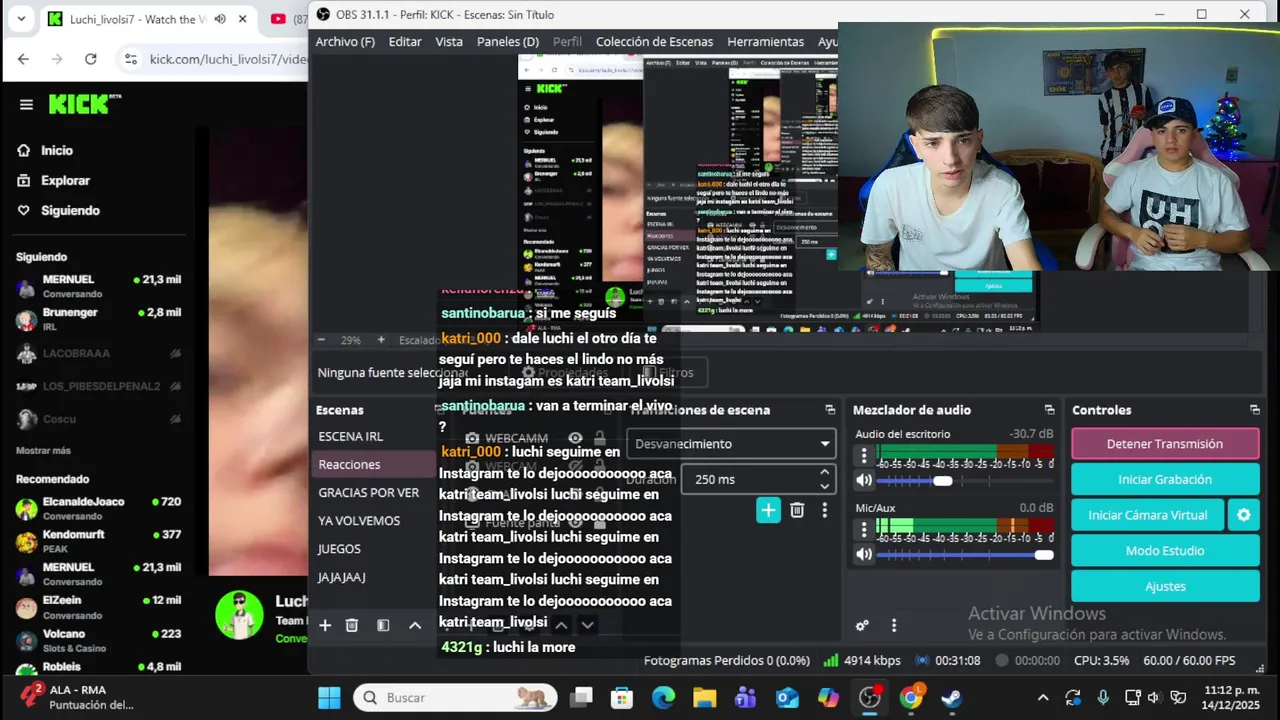Open scene filters icon in Escenas panel
Viewport: 1280px width, 720px height.
(x=383, y=625)
